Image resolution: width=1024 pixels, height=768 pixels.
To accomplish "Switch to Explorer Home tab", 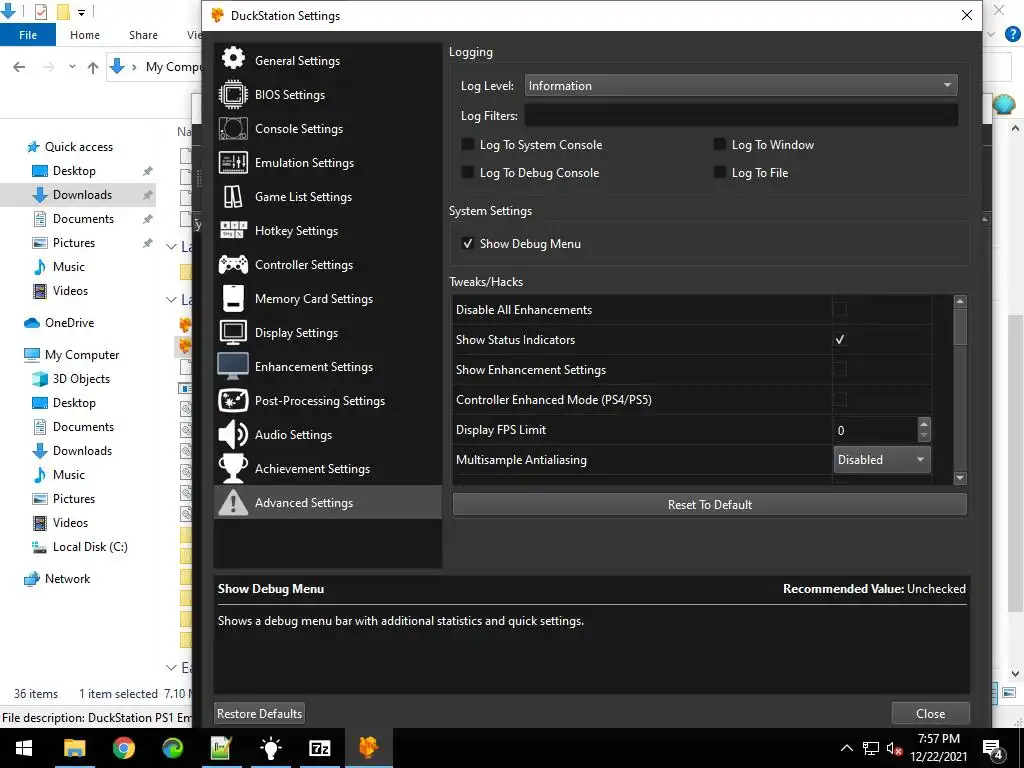I will tap(85, 35).
